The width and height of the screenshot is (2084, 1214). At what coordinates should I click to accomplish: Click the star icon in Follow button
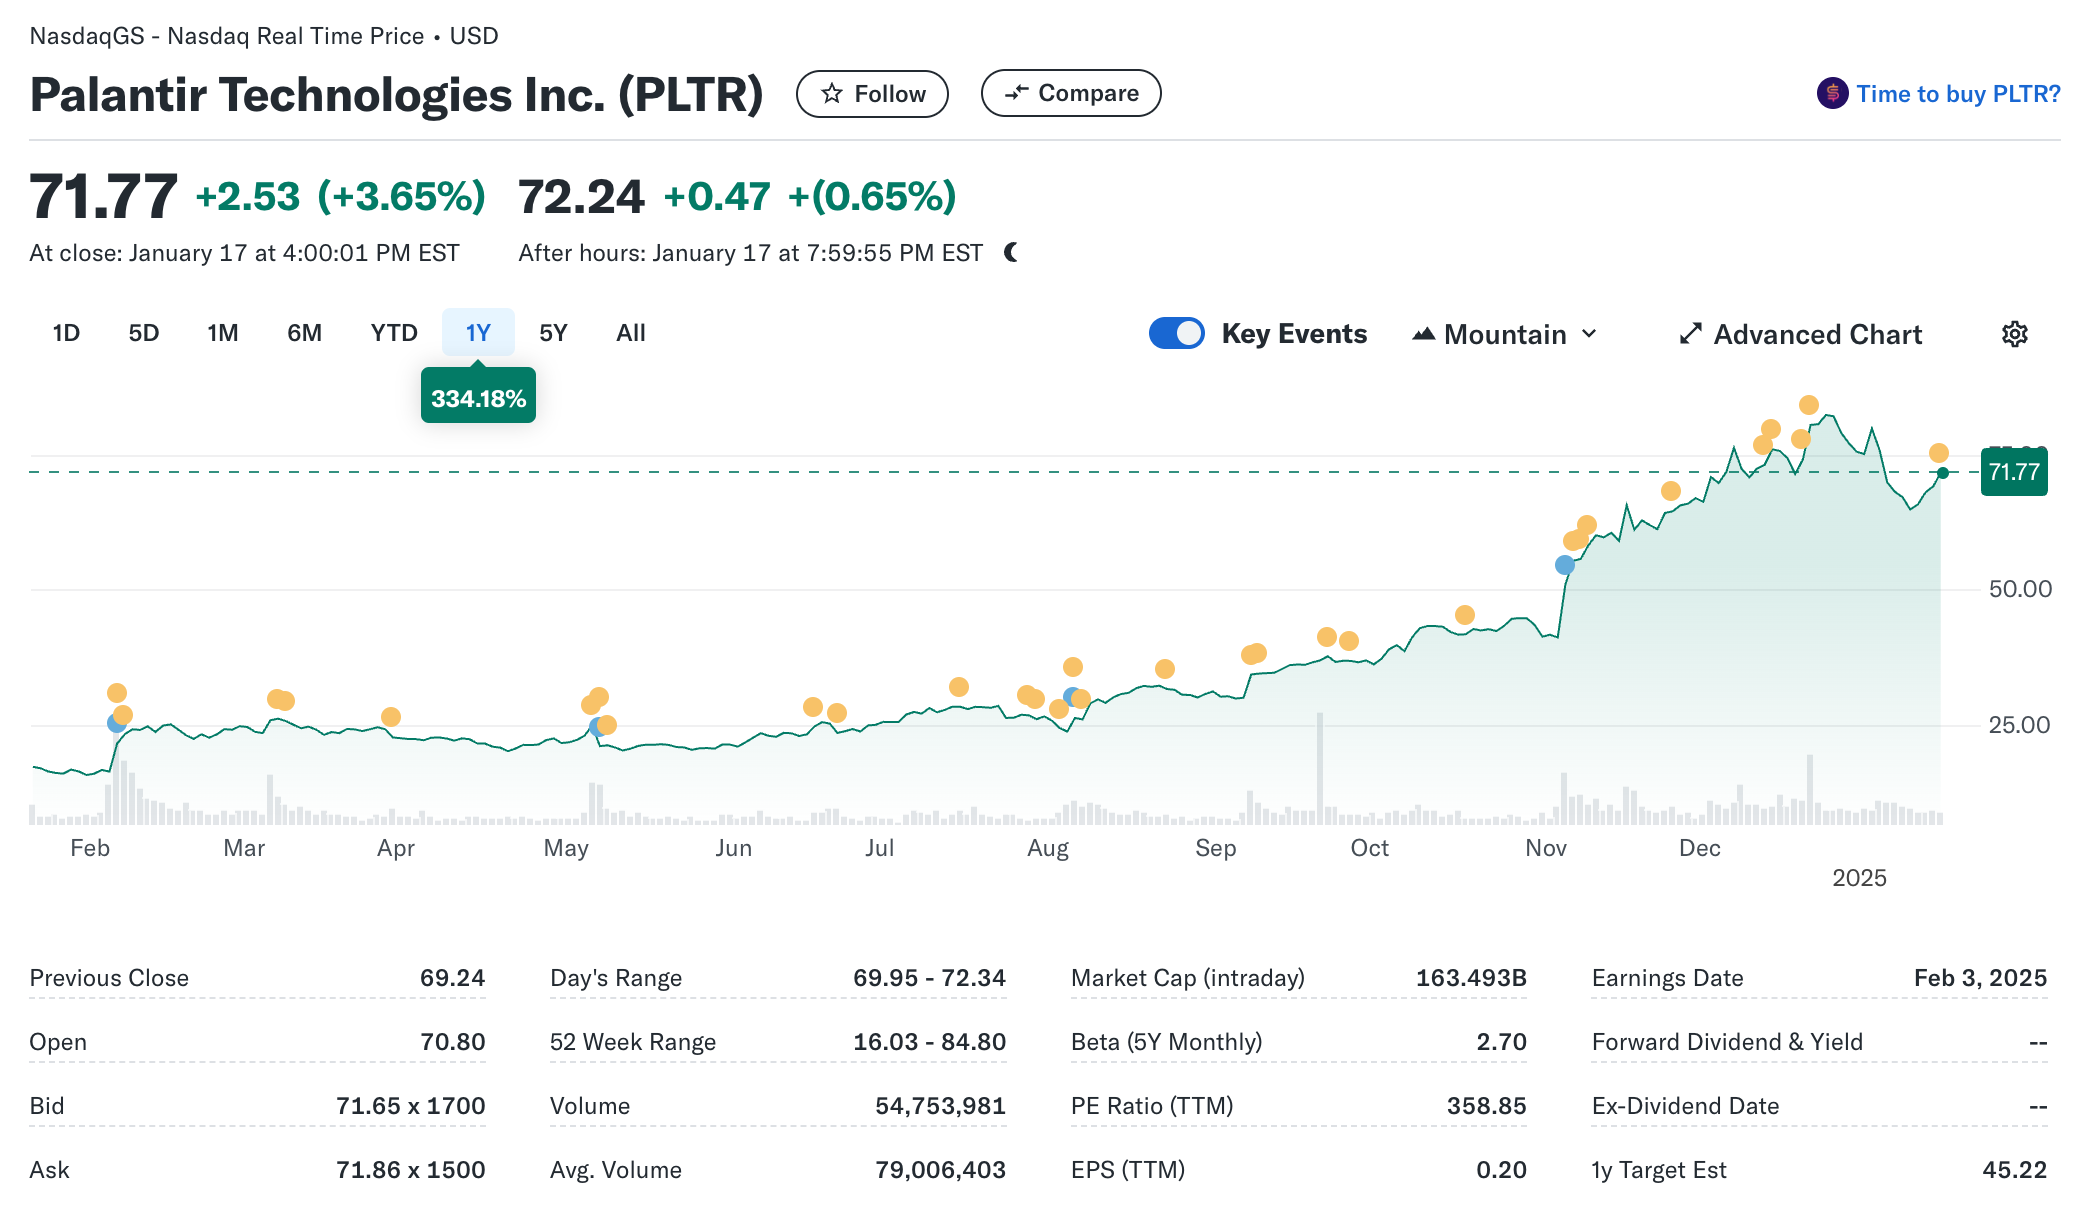[x=831, y=94]
